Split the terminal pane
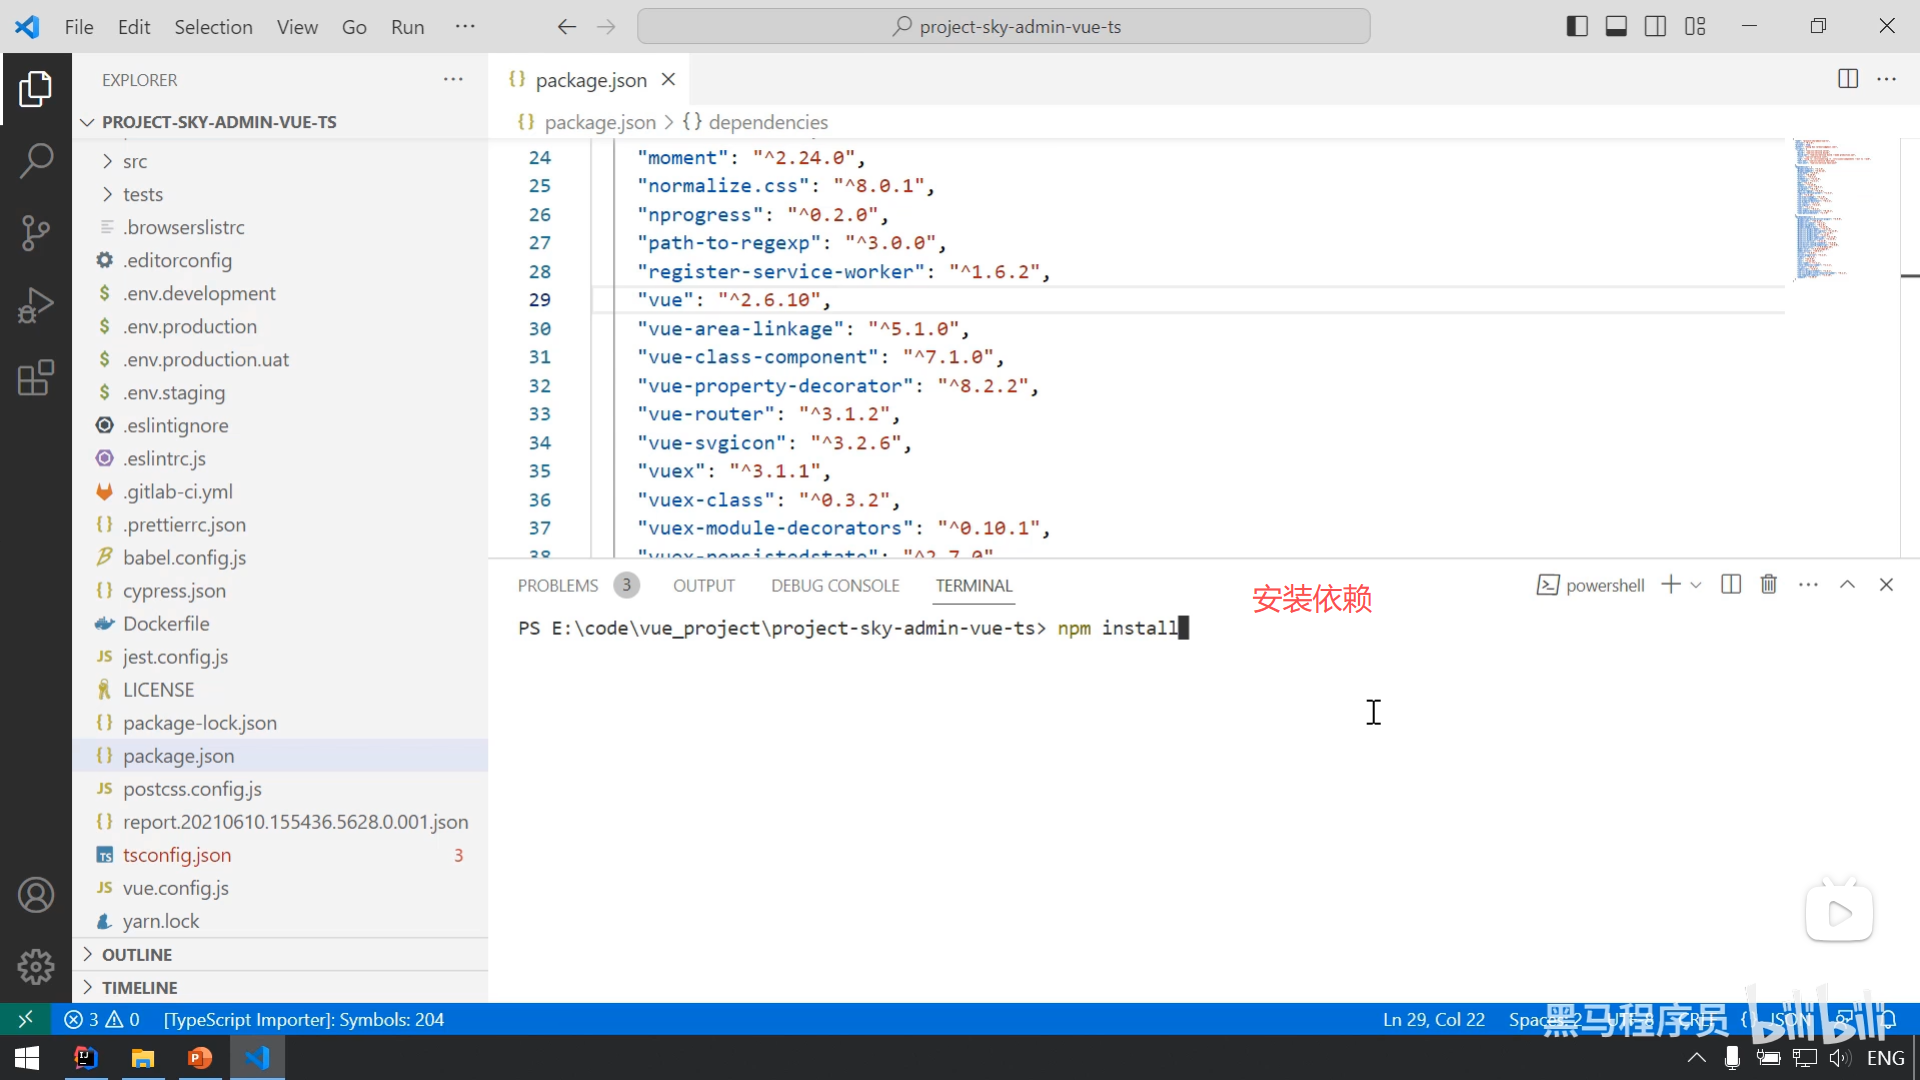Viewport: 1920px width, 1080px height. pos(1731,585)
